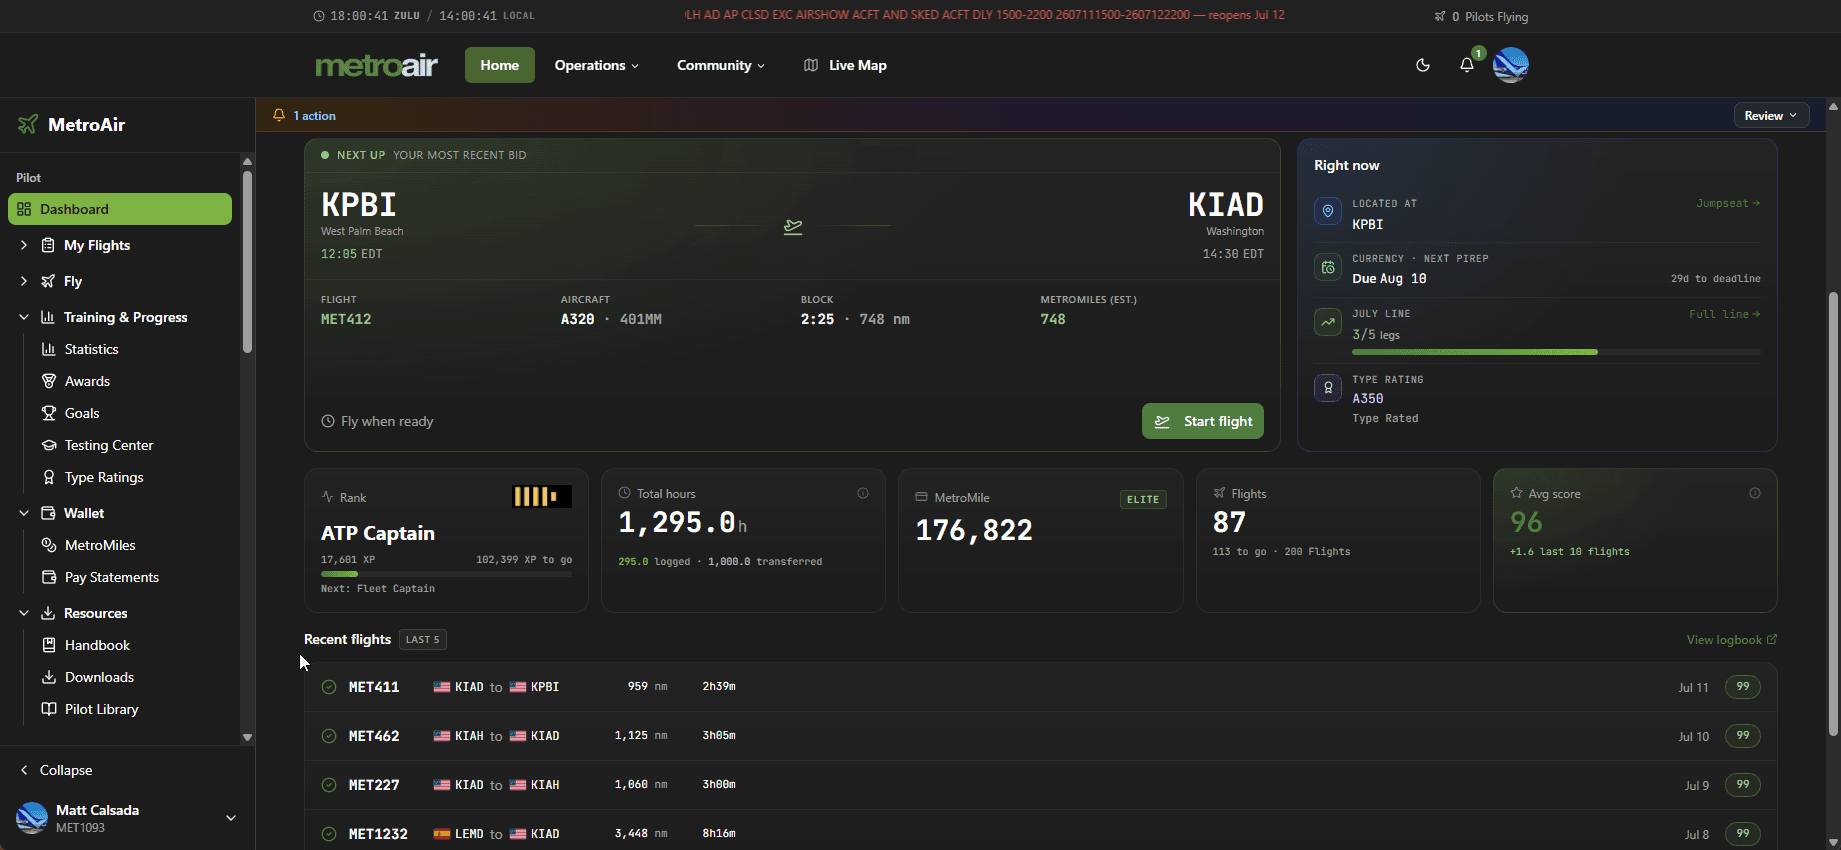The width and height of the screenshot is (1841, 850).
Task: Select Dashboard in sidebar
Action: 120,209
